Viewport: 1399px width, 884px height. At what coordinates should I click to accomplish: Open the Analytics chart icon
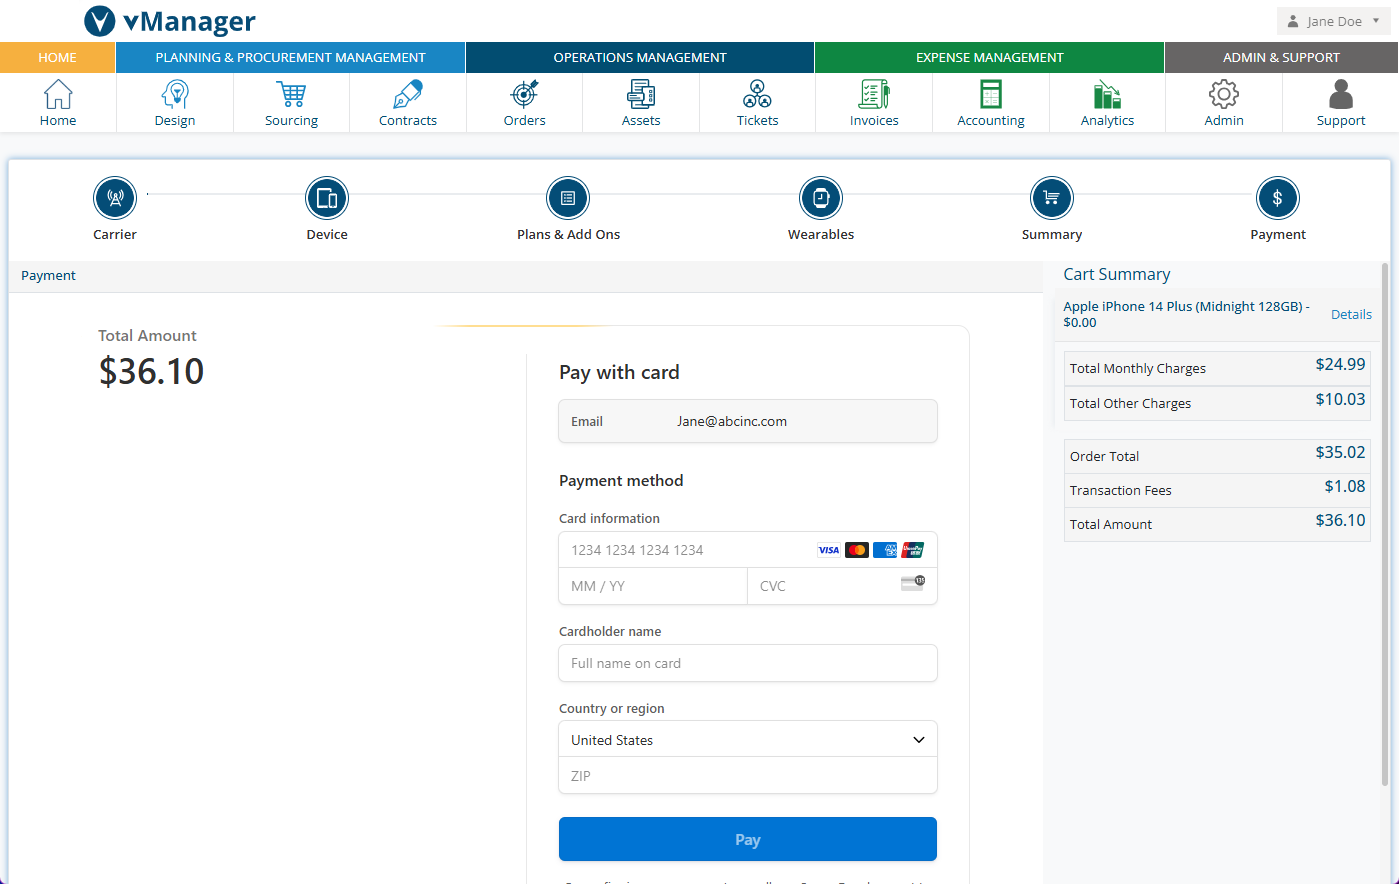point(1107,95)
